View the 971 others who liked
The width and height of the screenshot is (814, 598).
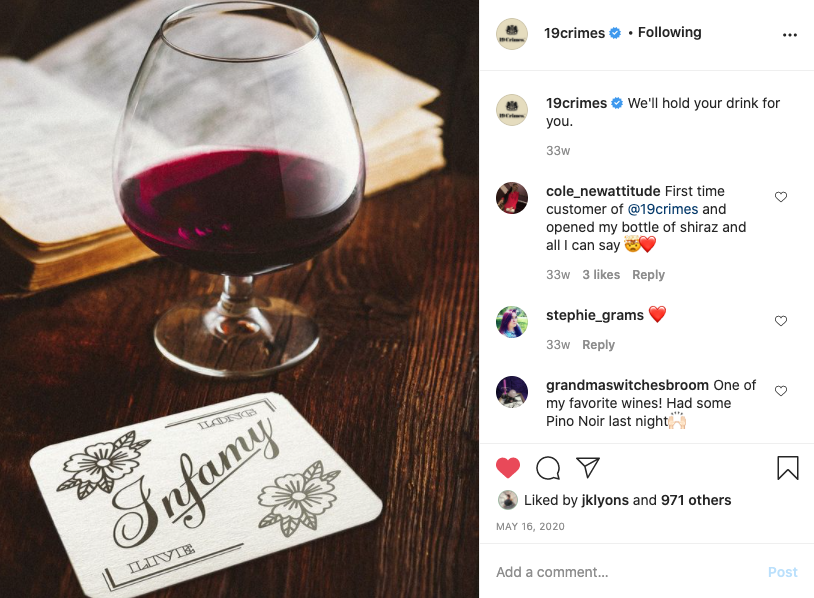click(x=696, y=500)
